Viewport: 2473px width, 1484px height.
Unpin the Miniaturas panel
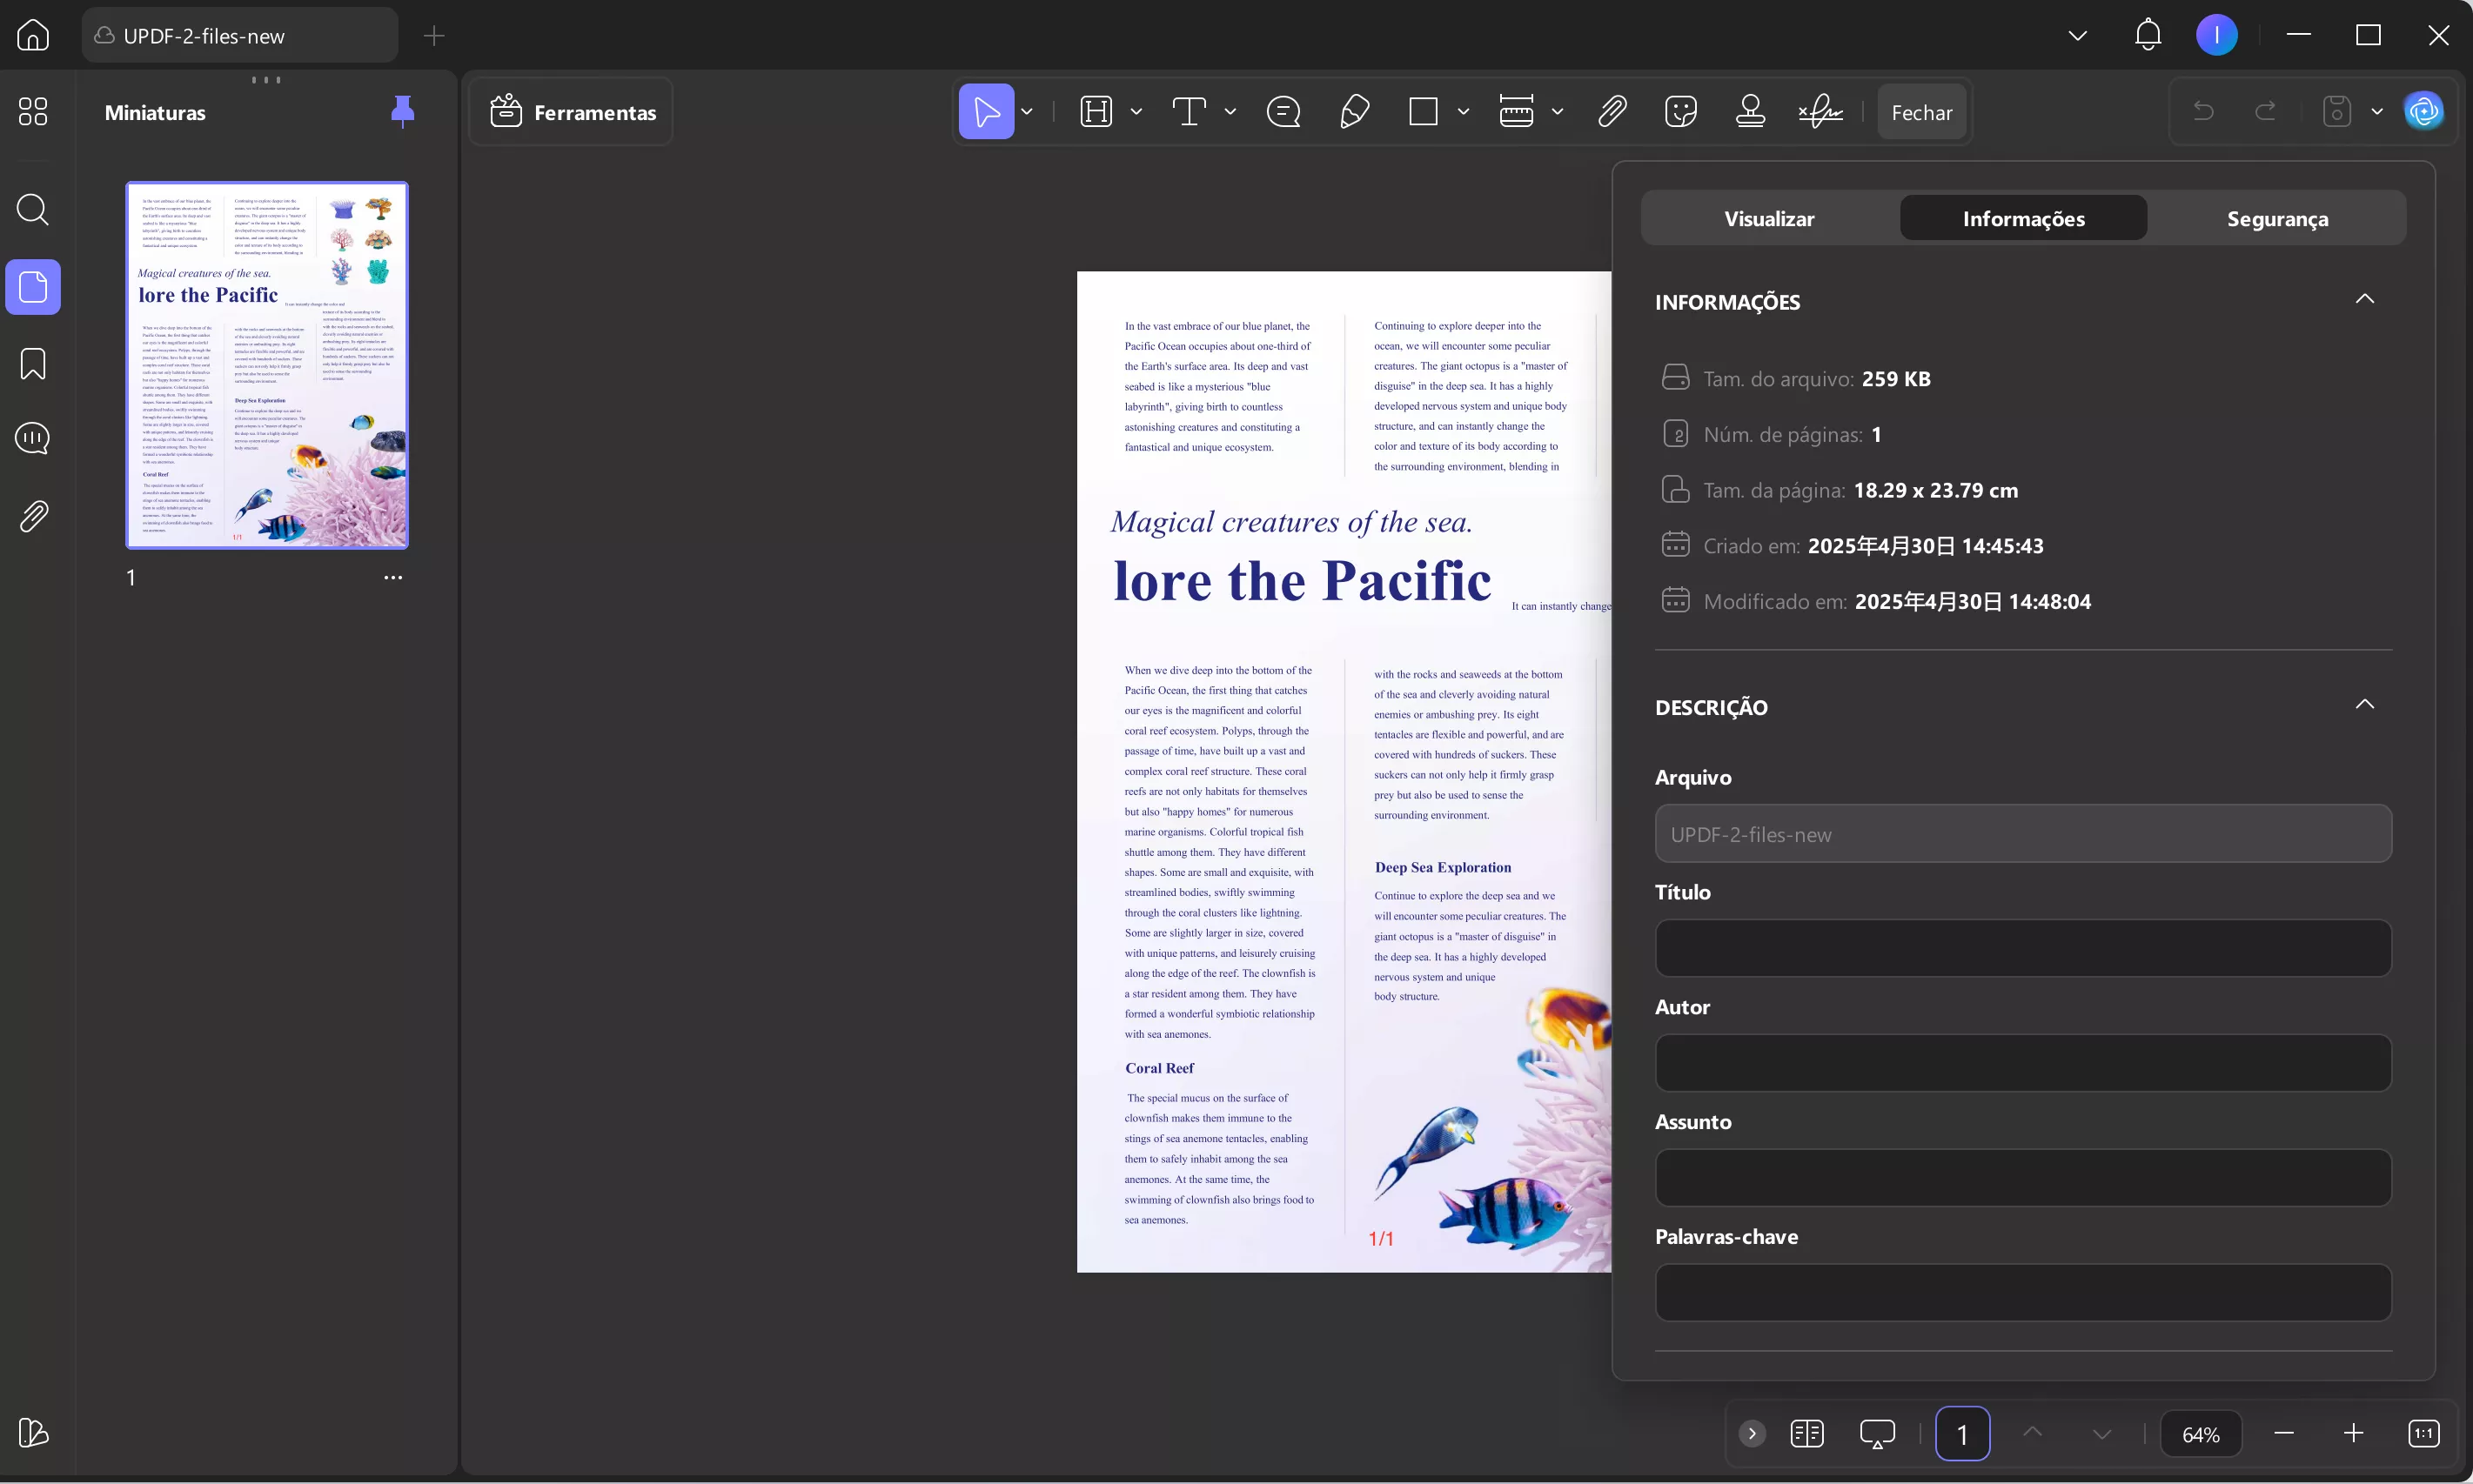coord(402,112)
